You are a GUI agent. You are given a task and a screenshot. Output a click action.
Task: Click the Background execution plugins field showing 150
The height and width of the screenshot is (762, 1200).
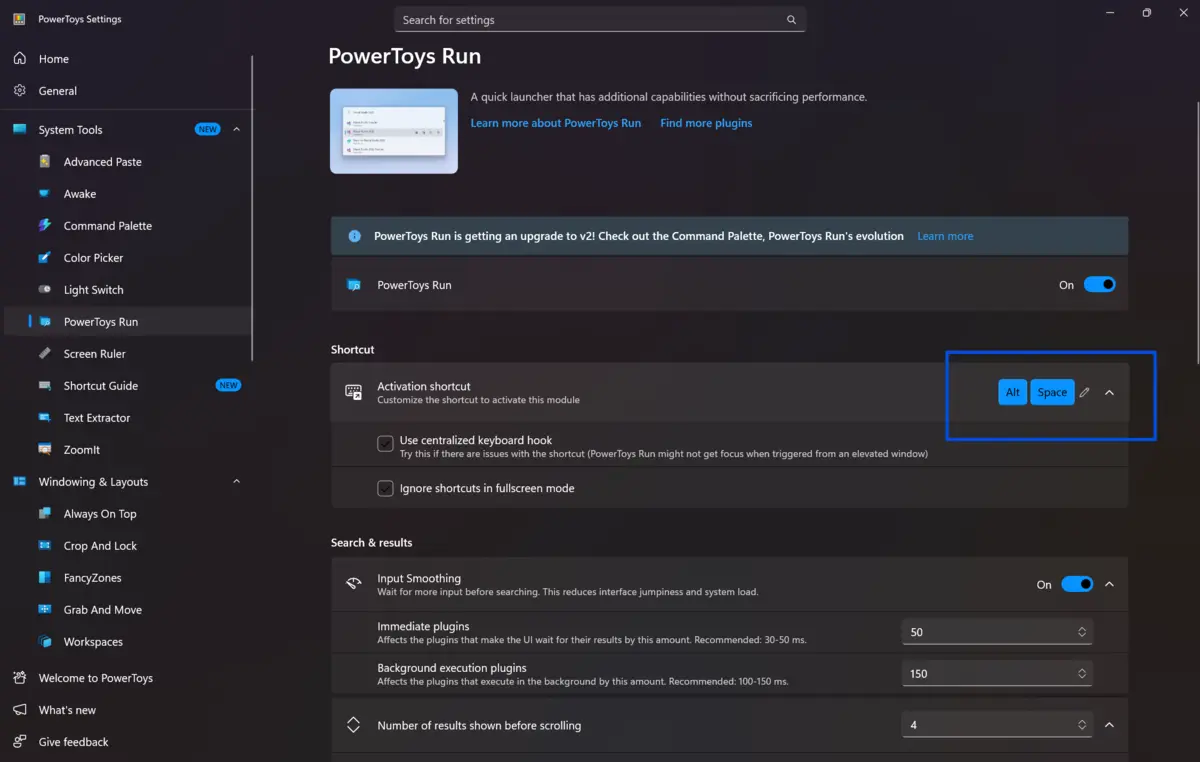click(x=997, y=674)
